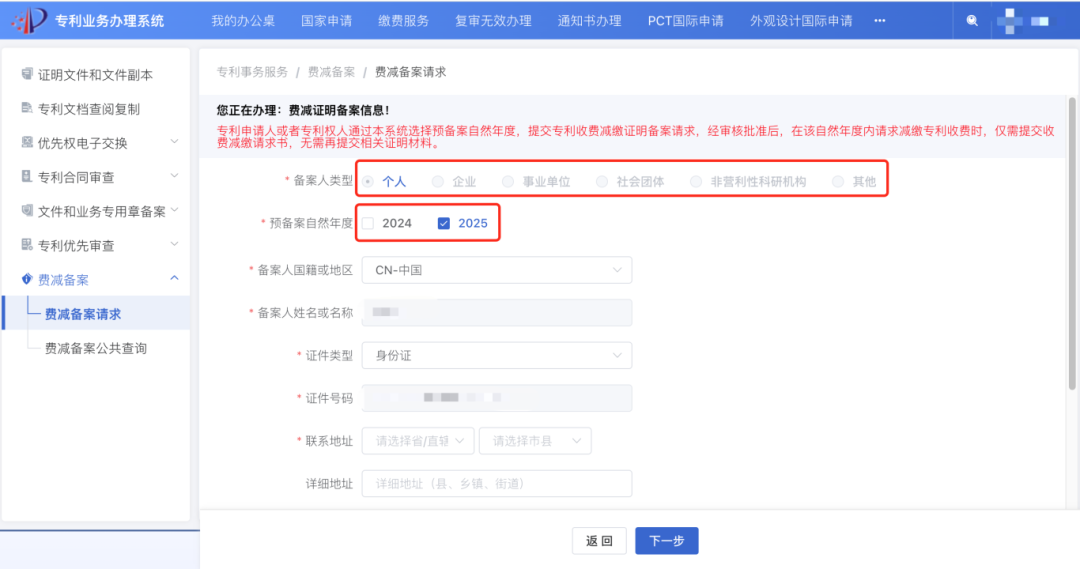The image size is (1080, 569).
Task: Click the 返回 button
Action: [599, 541]
